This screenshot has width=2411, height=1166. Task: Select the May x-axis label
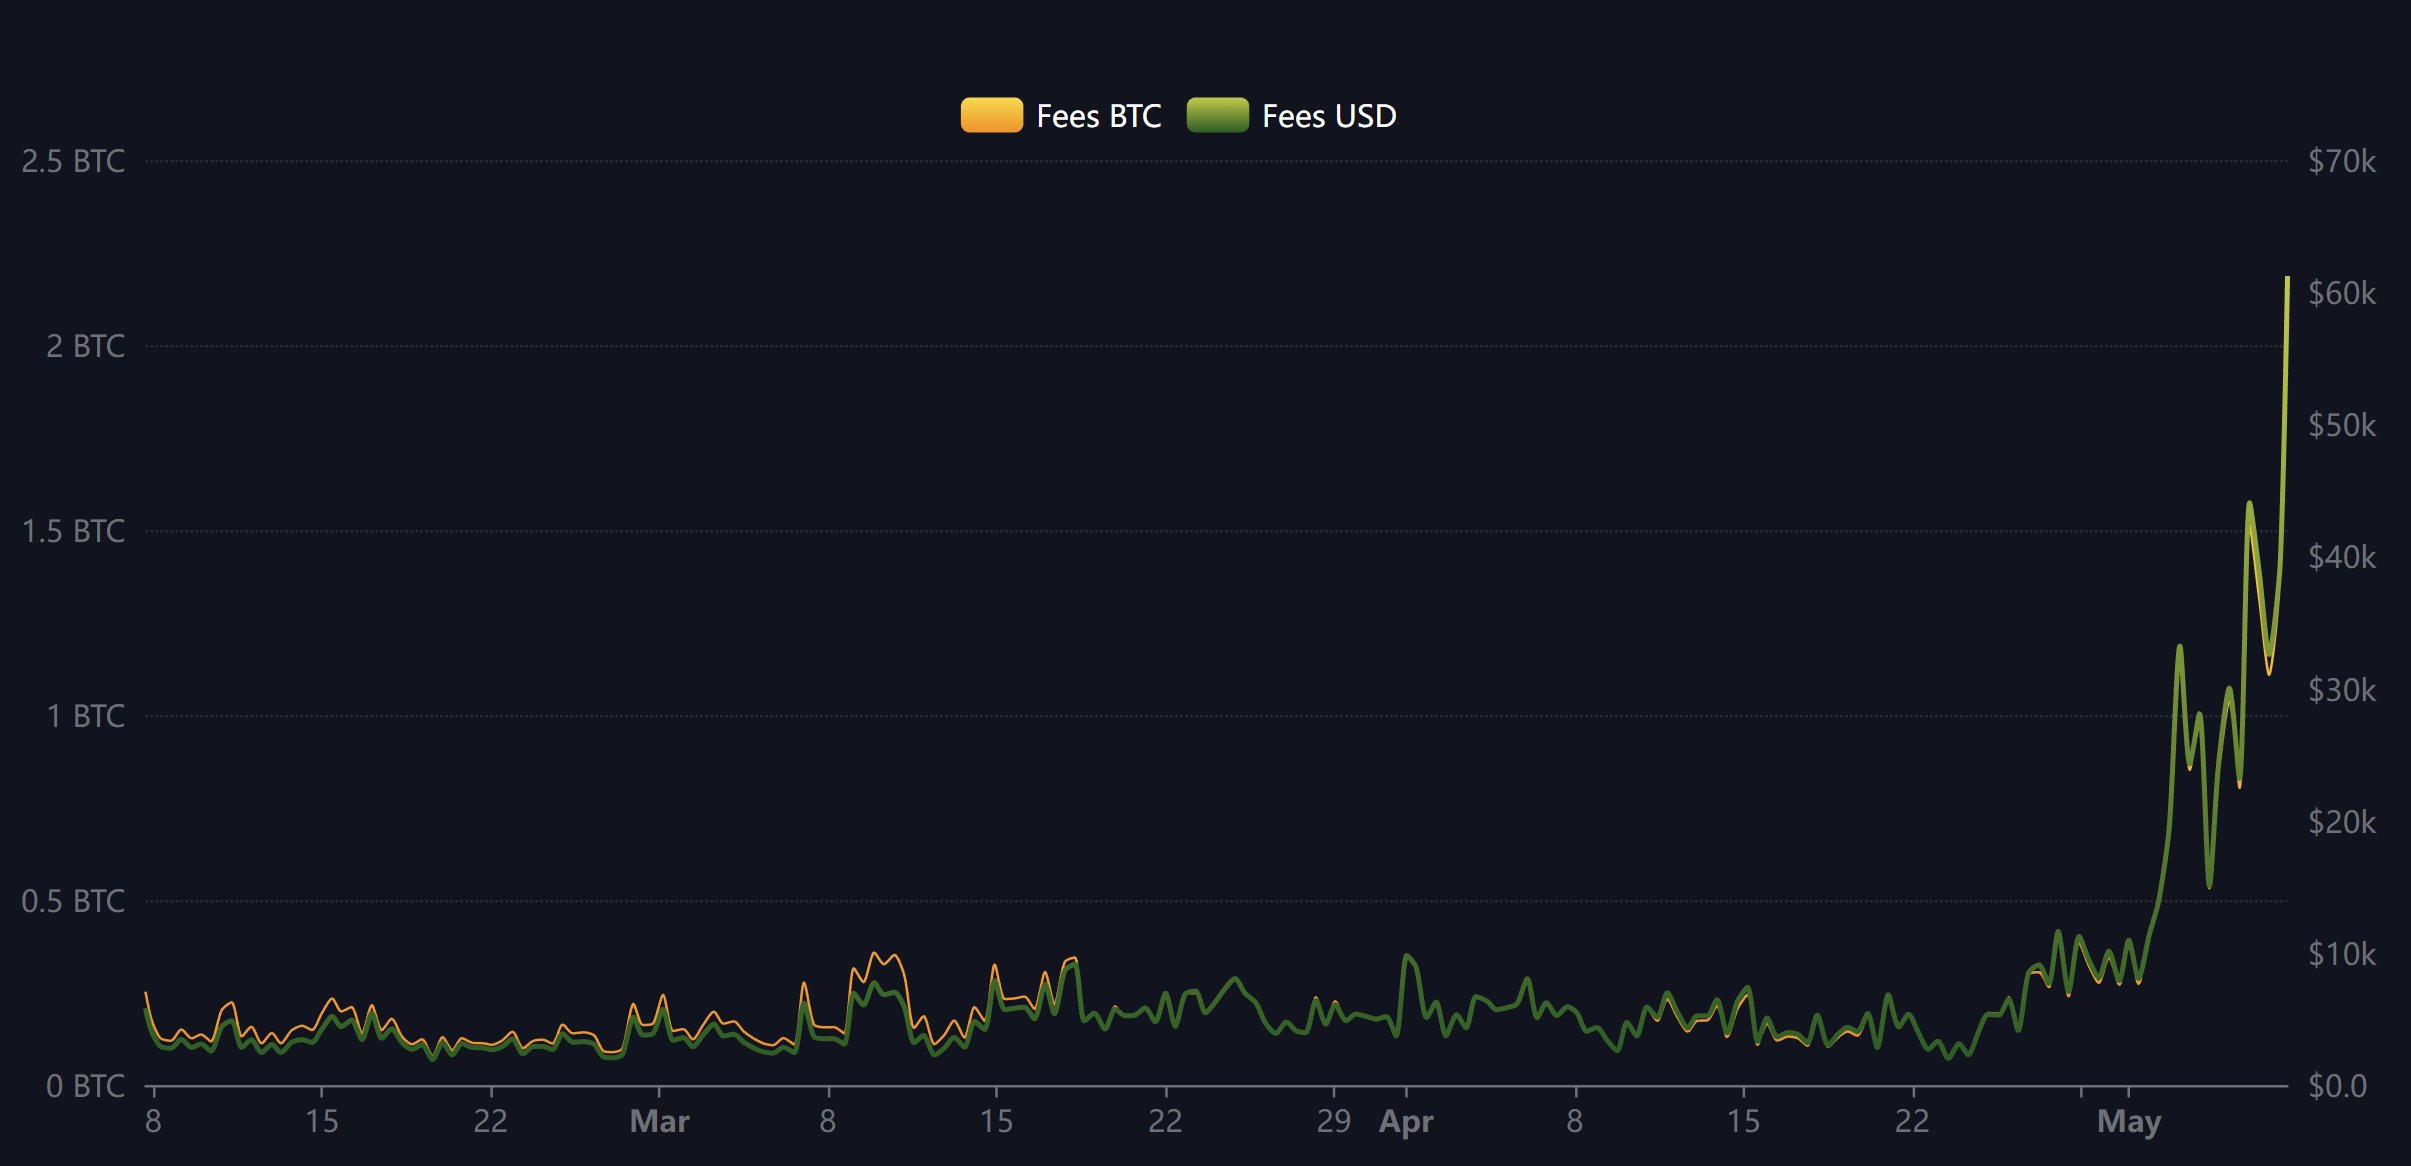(2129, 1122)
